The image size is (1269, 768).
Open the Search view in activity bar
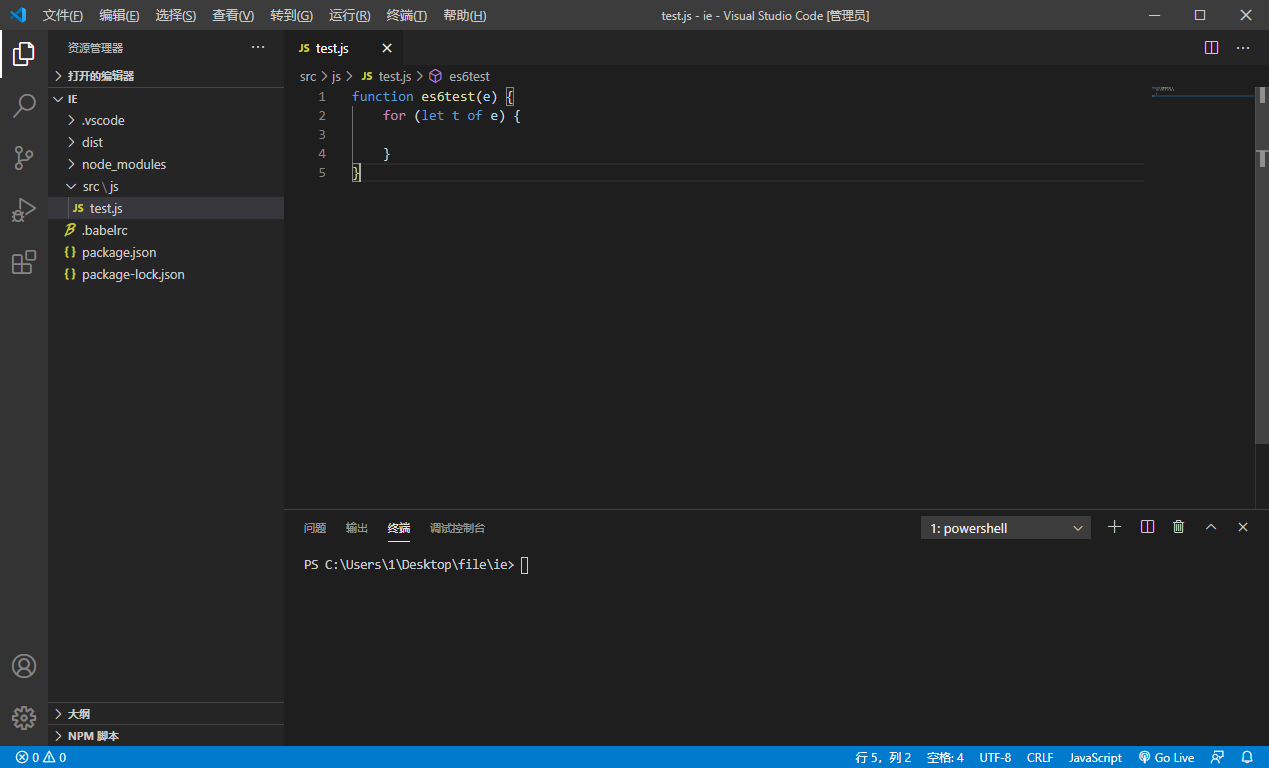click(x=24, y=106)
